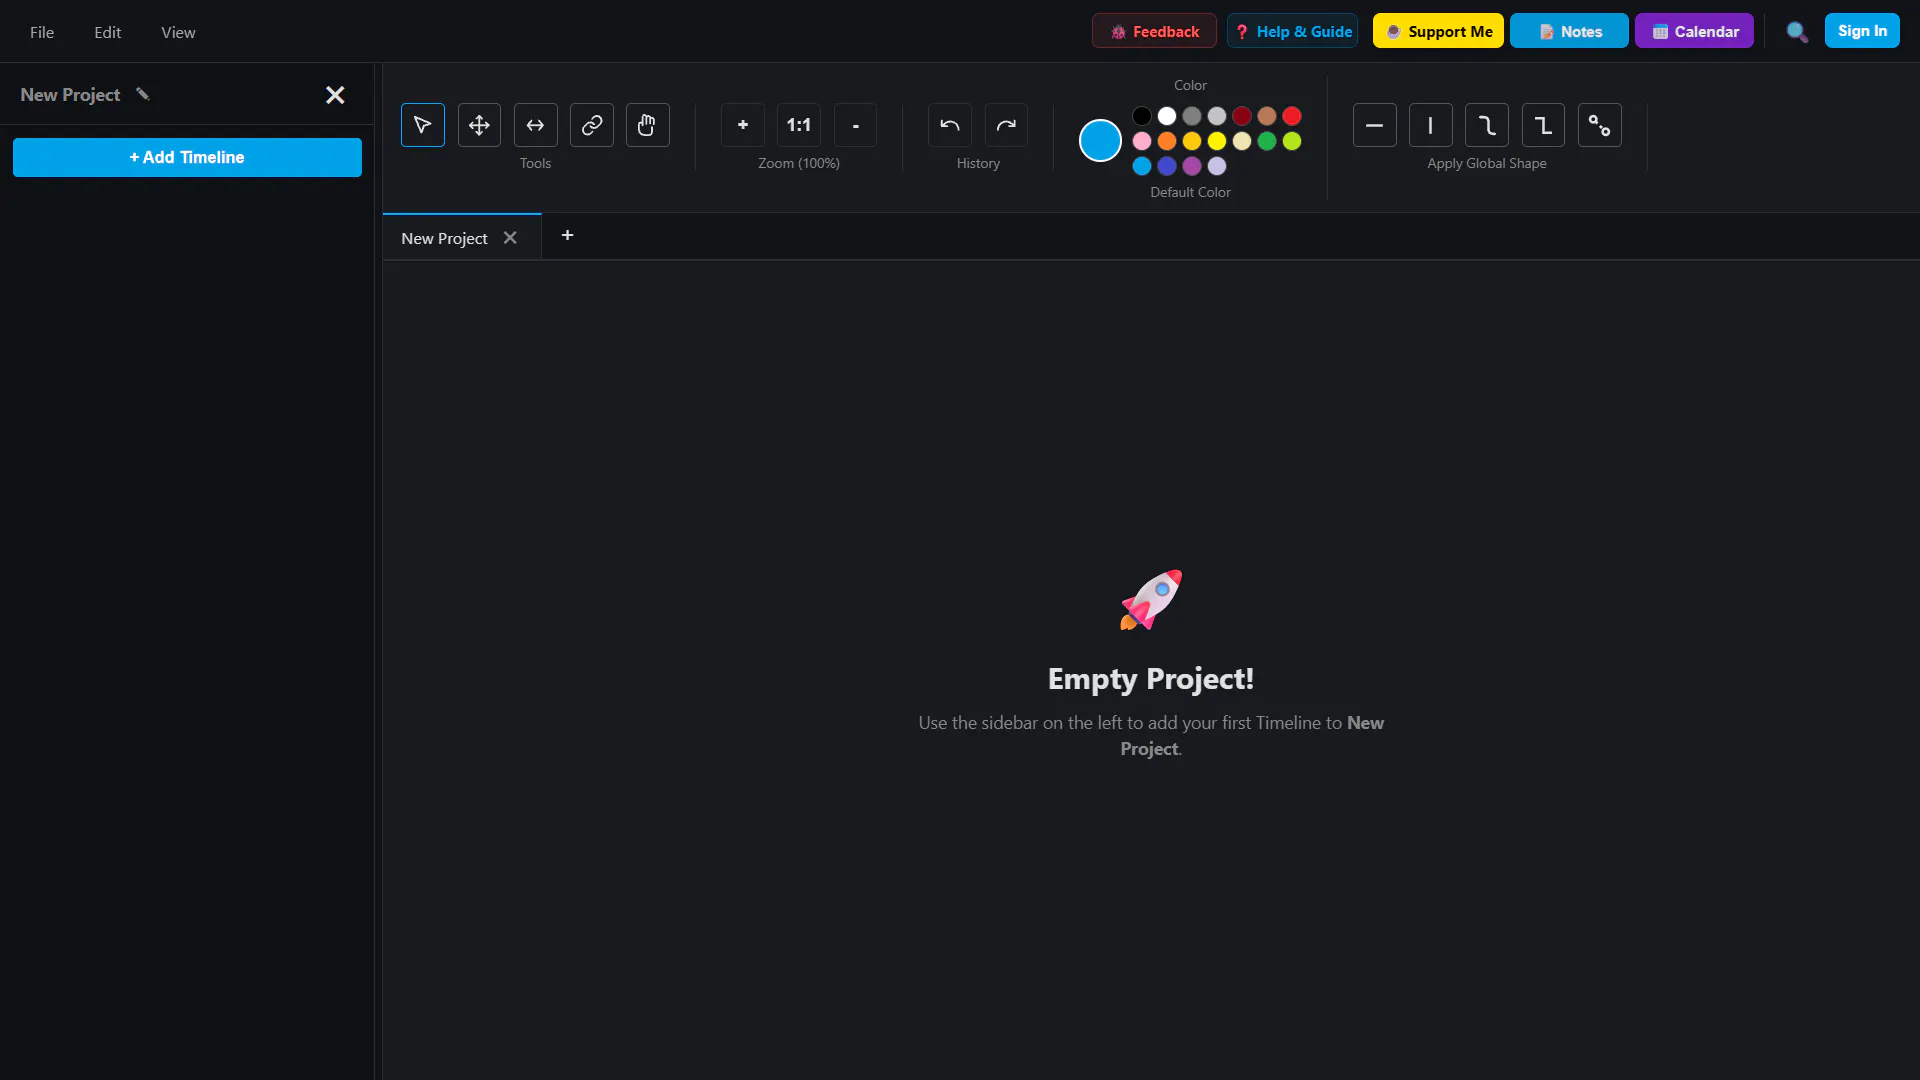Apply the connected nodes global shape
Image resolution: width=1920 pixels, height=1080 pixels.
(x=1600, y=125)
